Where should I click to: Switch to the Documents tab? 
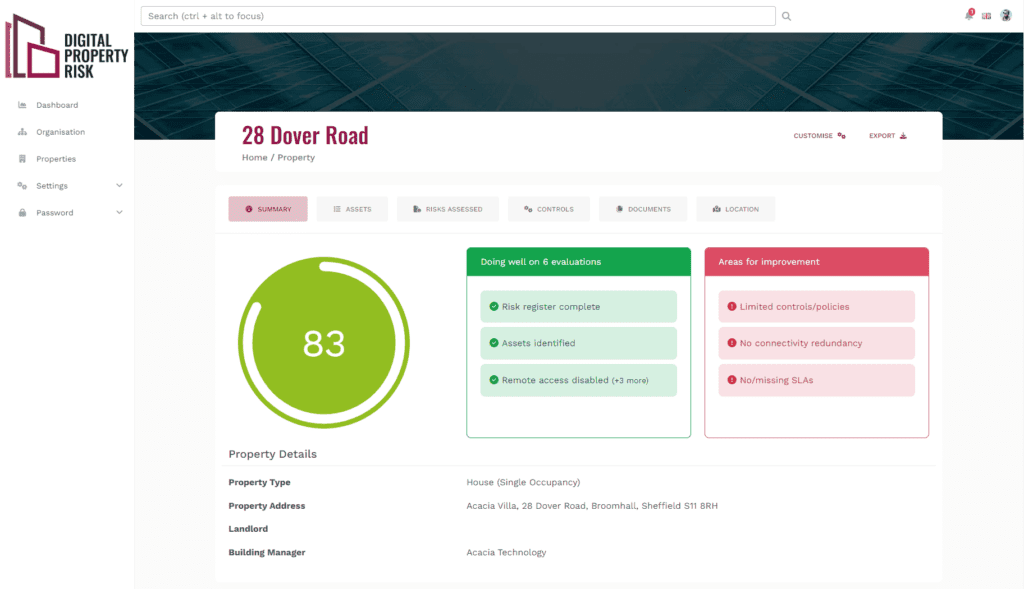642,209
